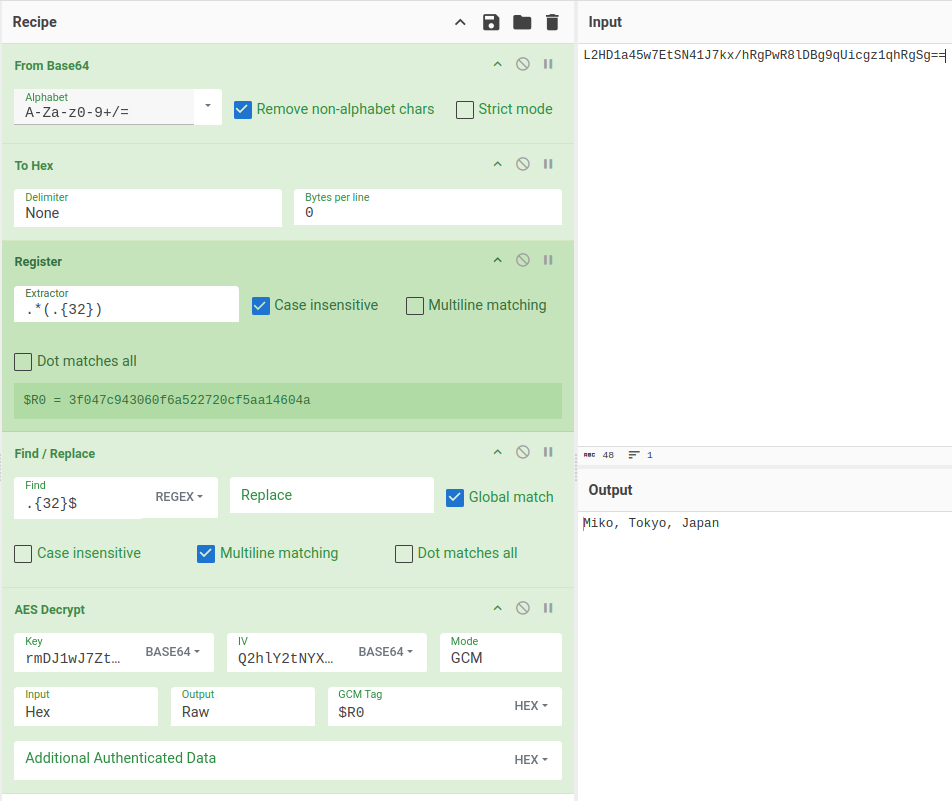The image size is (952, 801).
Task: Collapse the AES Decrypt operation
Action: [x=497, y=608]
